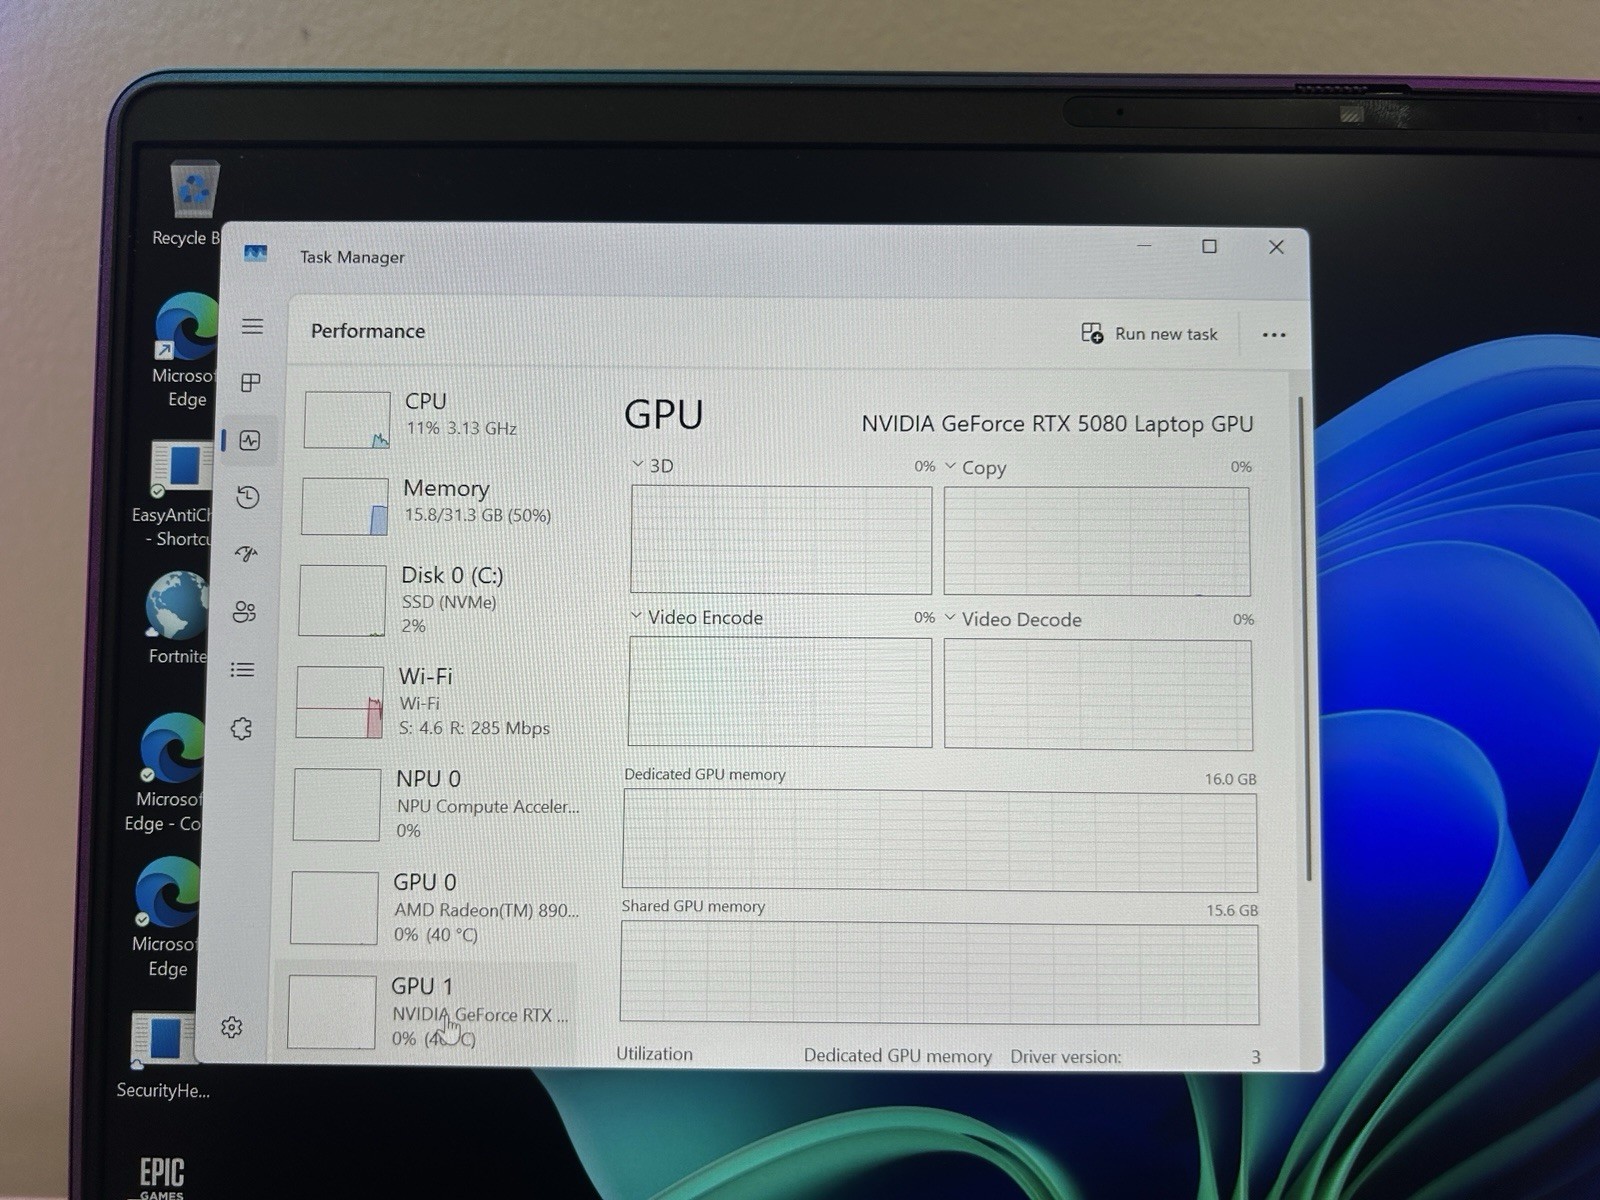Click the Shared GPU memory graph
This screenshot has width=1600, height=1200.
click(940, 973)
